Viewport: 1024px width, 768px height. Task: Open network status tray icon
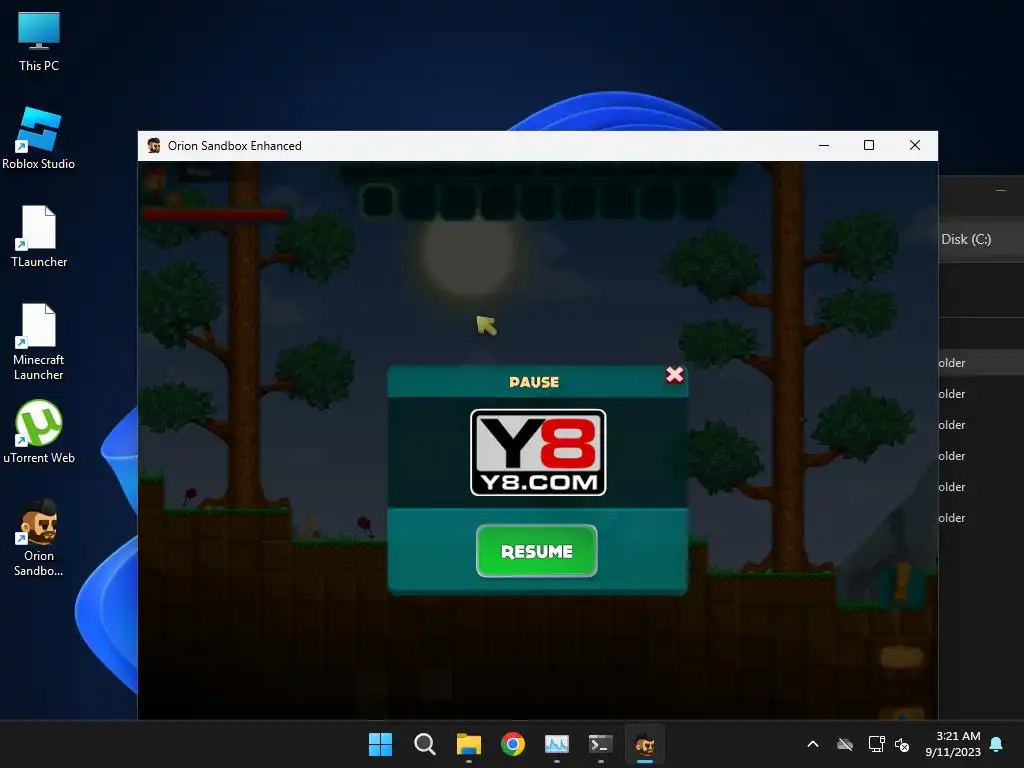pos(876,744)
